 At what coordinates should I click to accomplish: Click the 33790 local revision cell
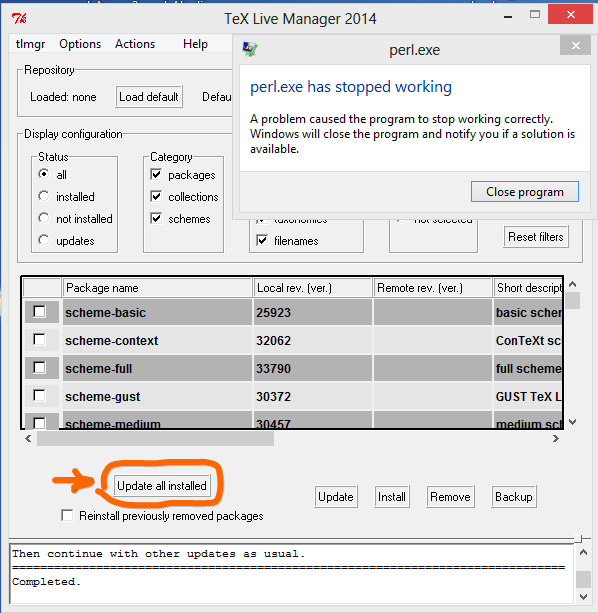click(x=313, y=368)
